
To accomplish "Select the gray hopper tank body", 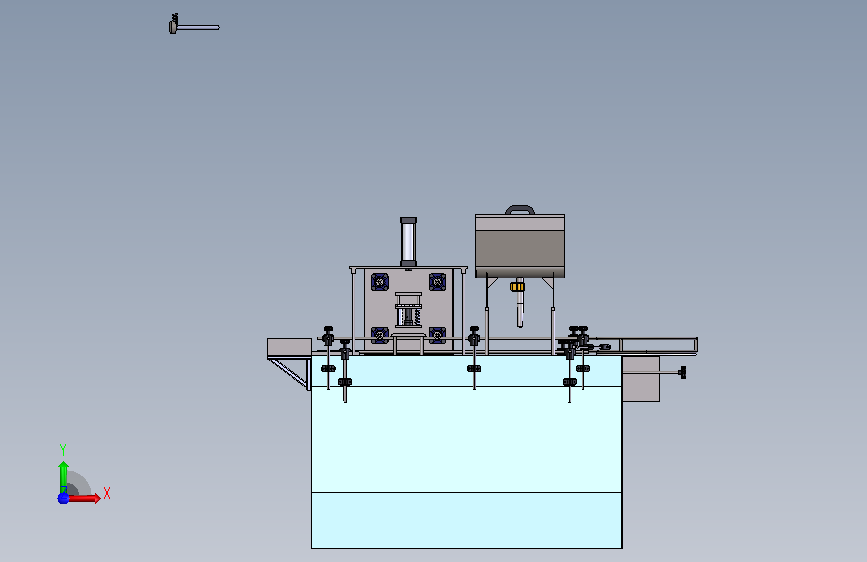I will [520, 246].
